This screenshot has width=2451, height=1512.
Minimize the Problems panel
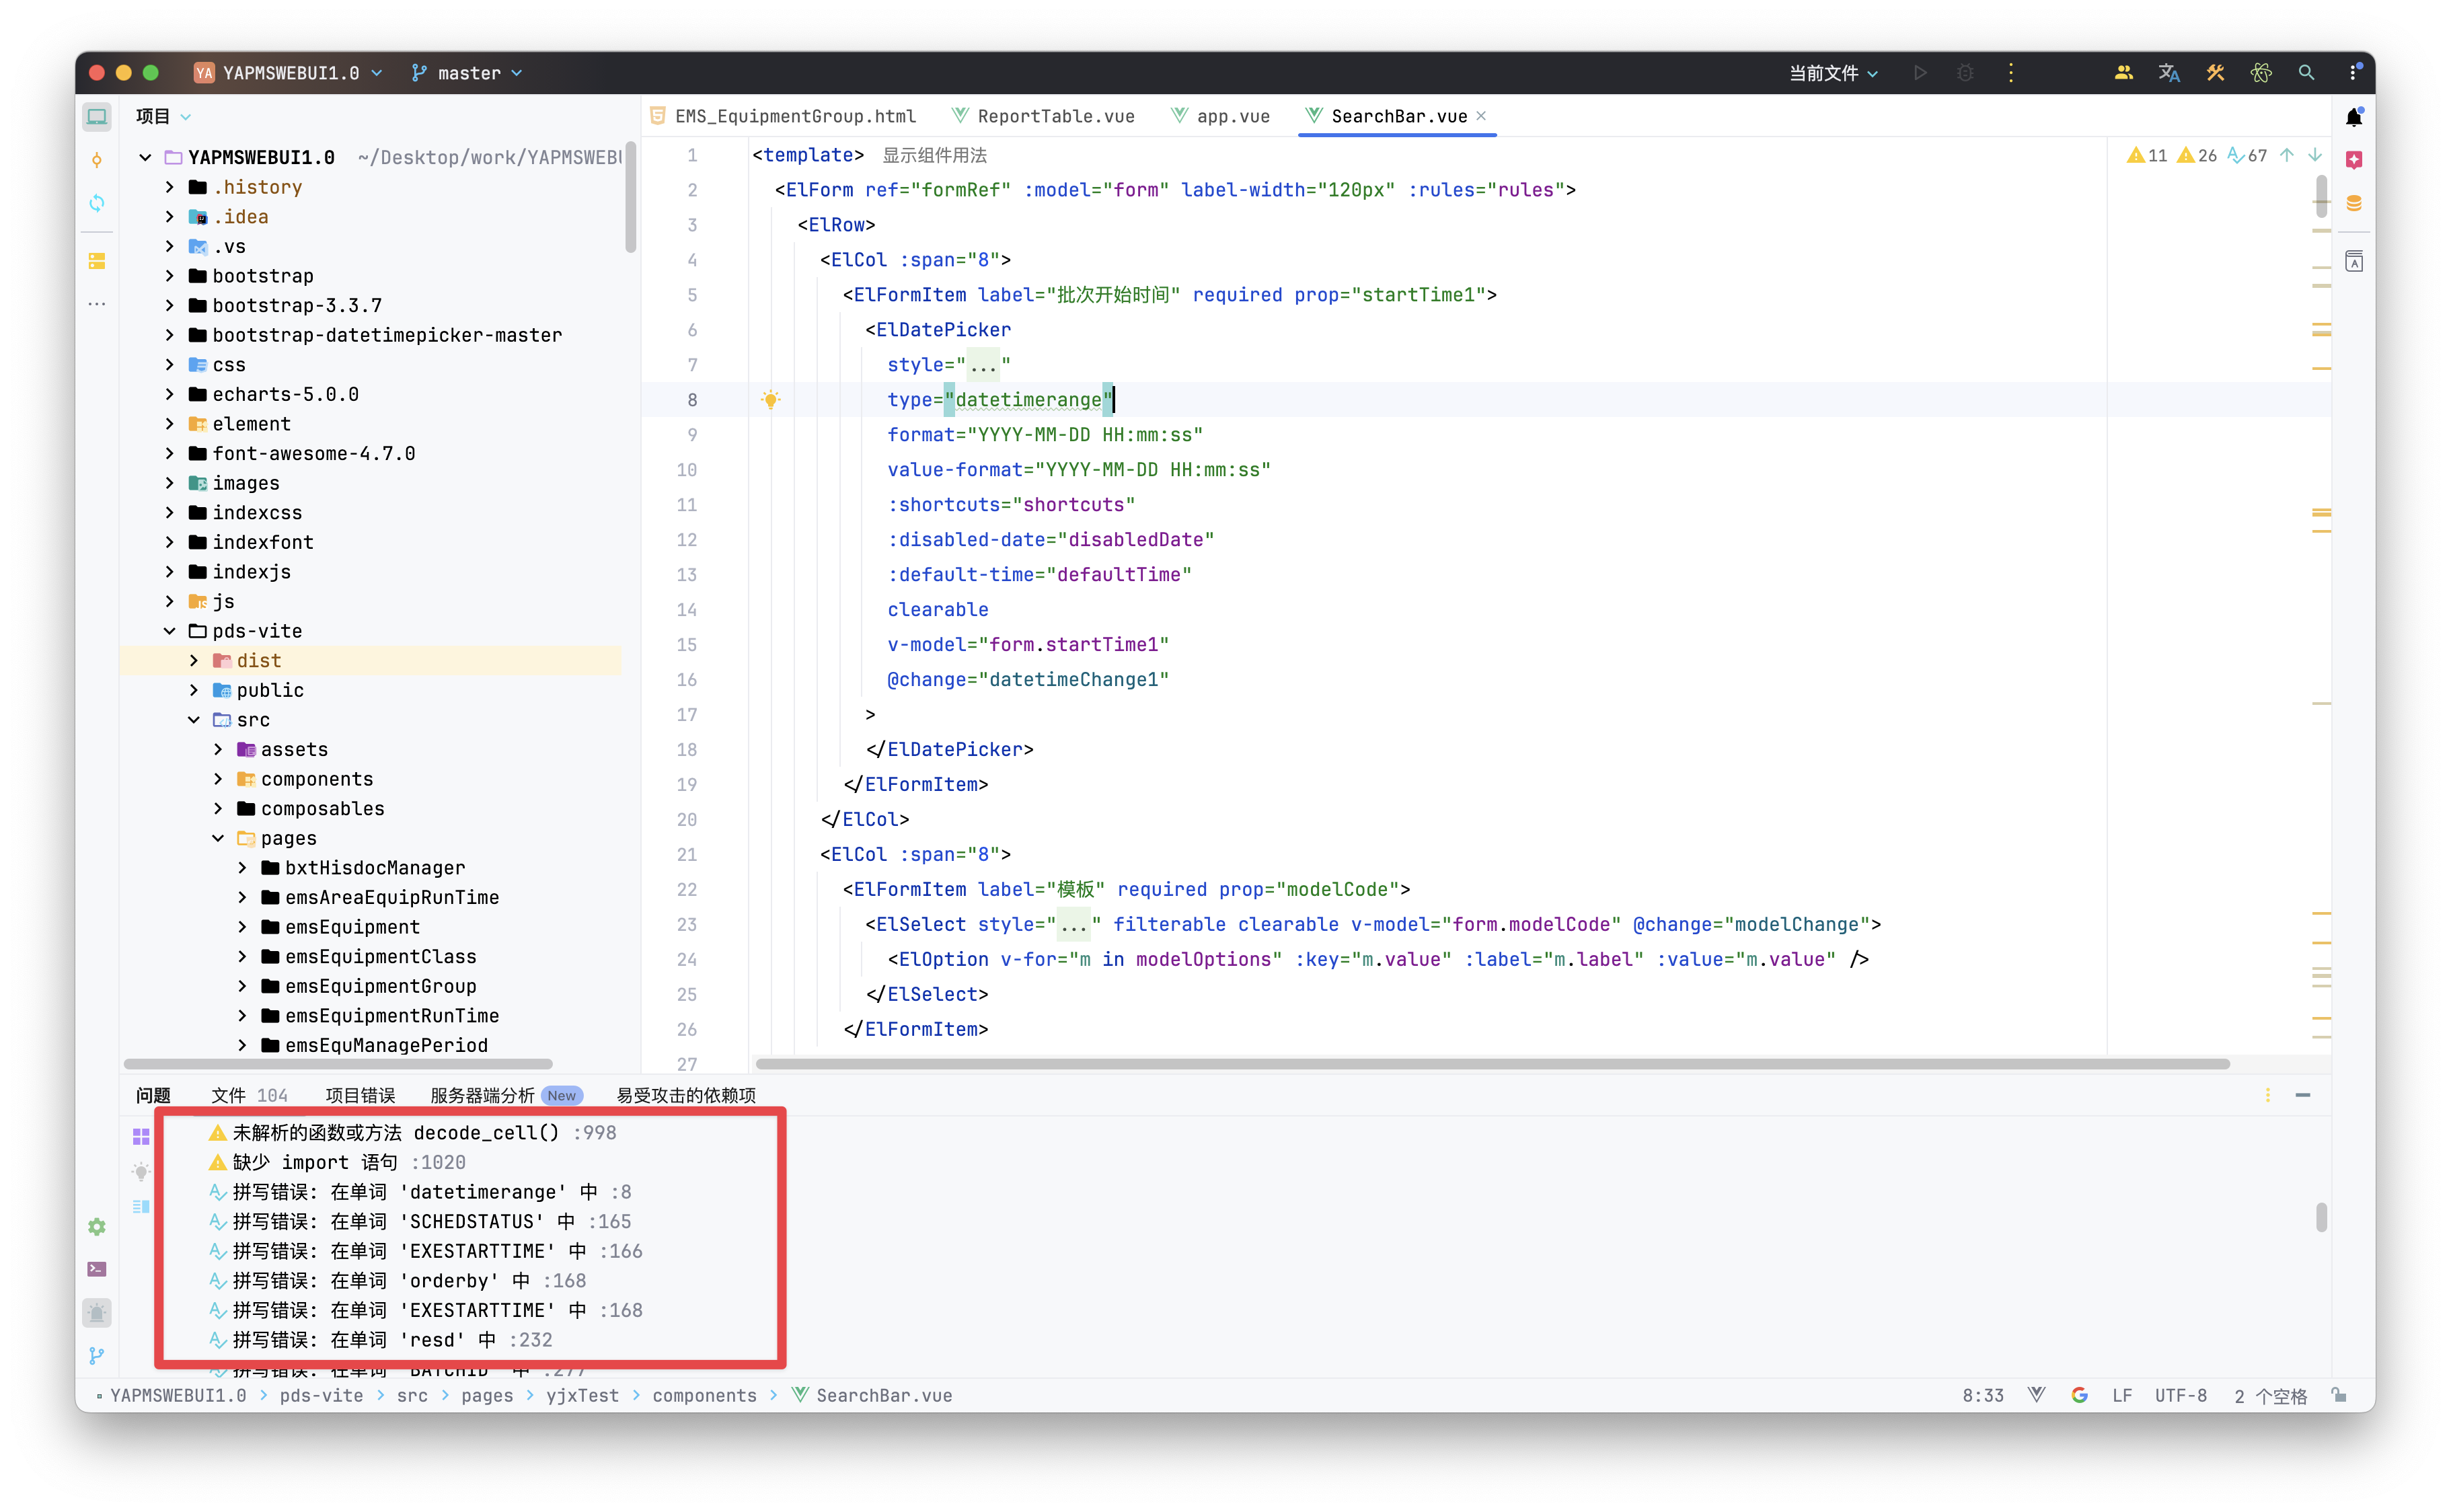tap(2303, 1095)
